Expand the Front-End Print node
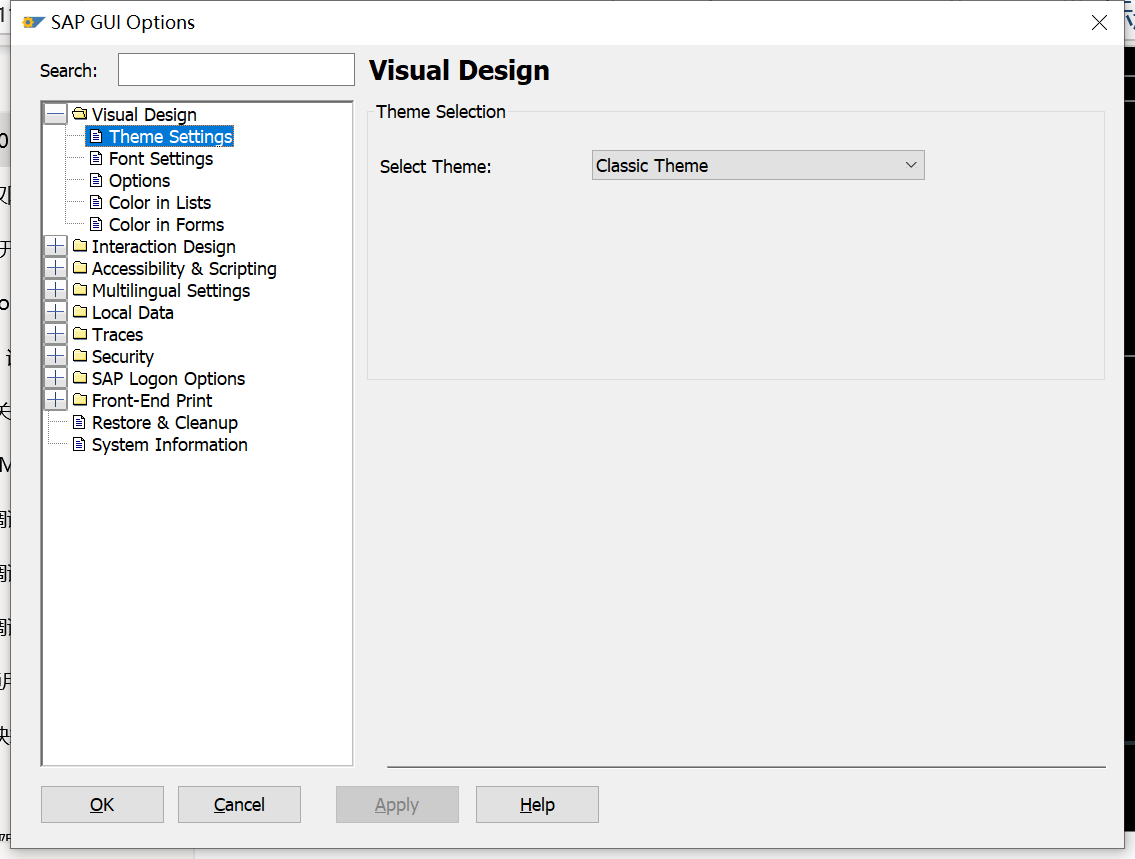This screenshot has width=1135, height=859. click(56, 400)
